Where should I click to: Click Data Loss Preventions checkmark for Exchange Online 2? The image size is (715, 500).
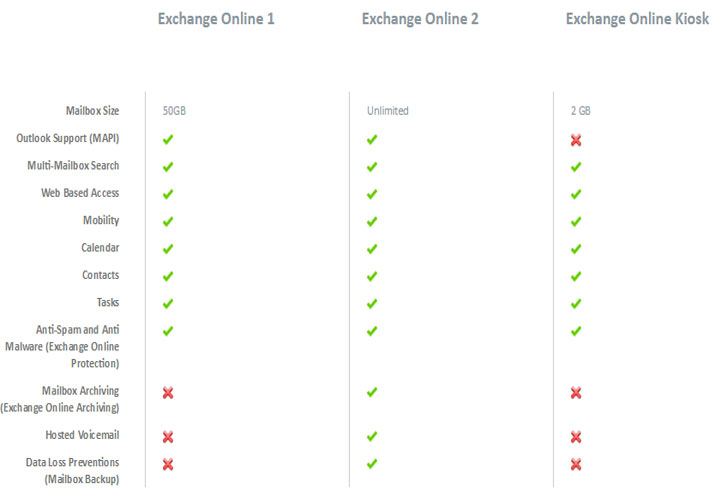coord(372,464)
